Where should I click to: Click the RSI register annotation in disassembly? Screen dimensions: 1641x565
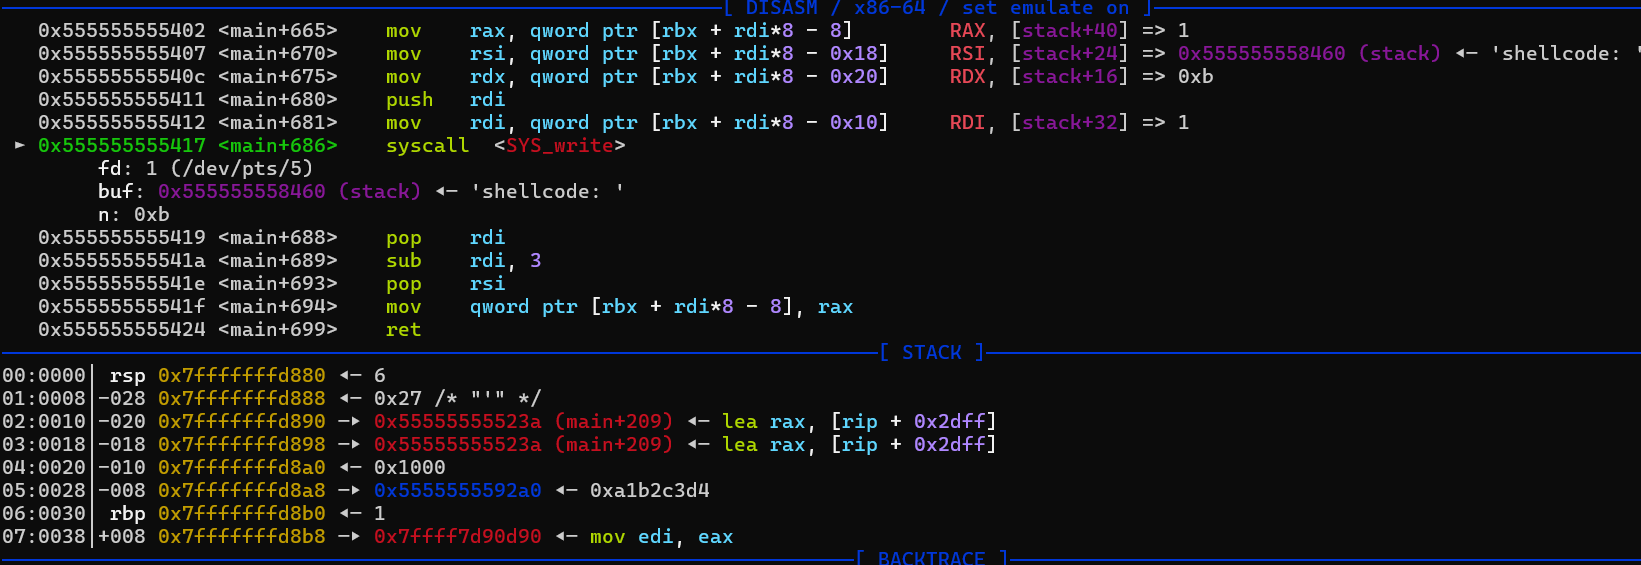click(x=967, y=54)
